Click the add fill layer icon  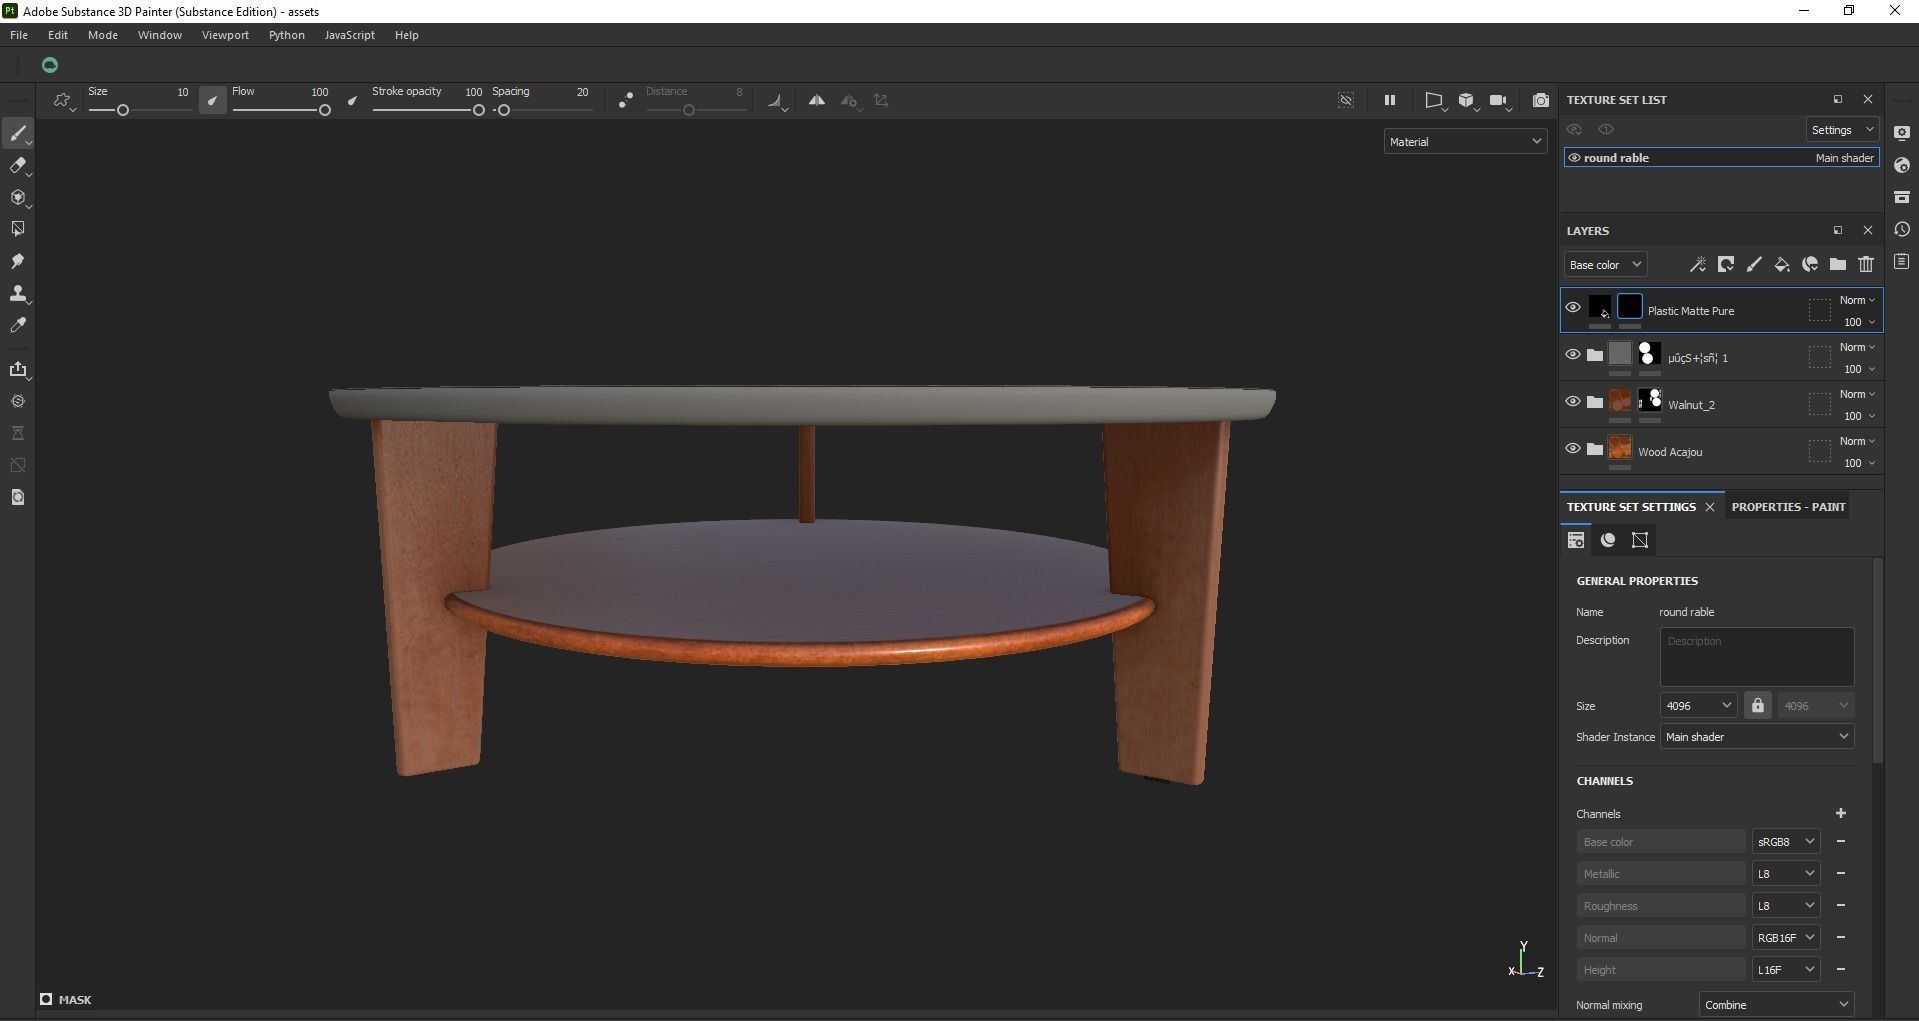click(1781, 264)
